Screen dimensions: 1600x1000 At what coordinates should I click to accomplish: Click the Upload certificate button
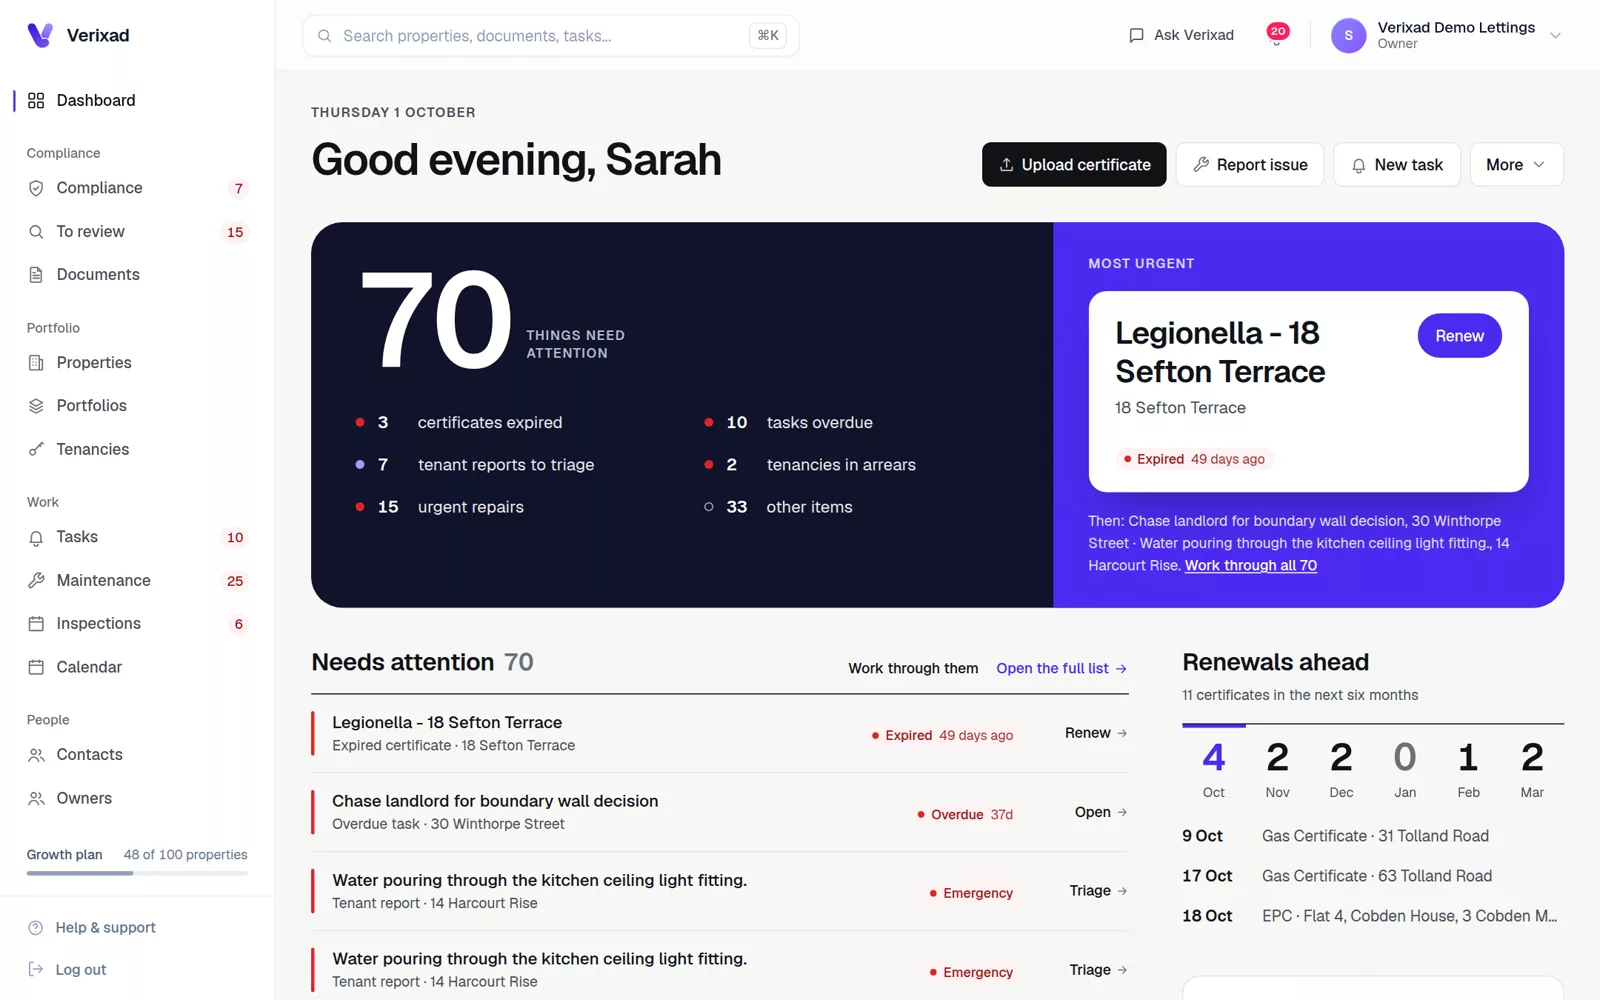(1074, 165)
